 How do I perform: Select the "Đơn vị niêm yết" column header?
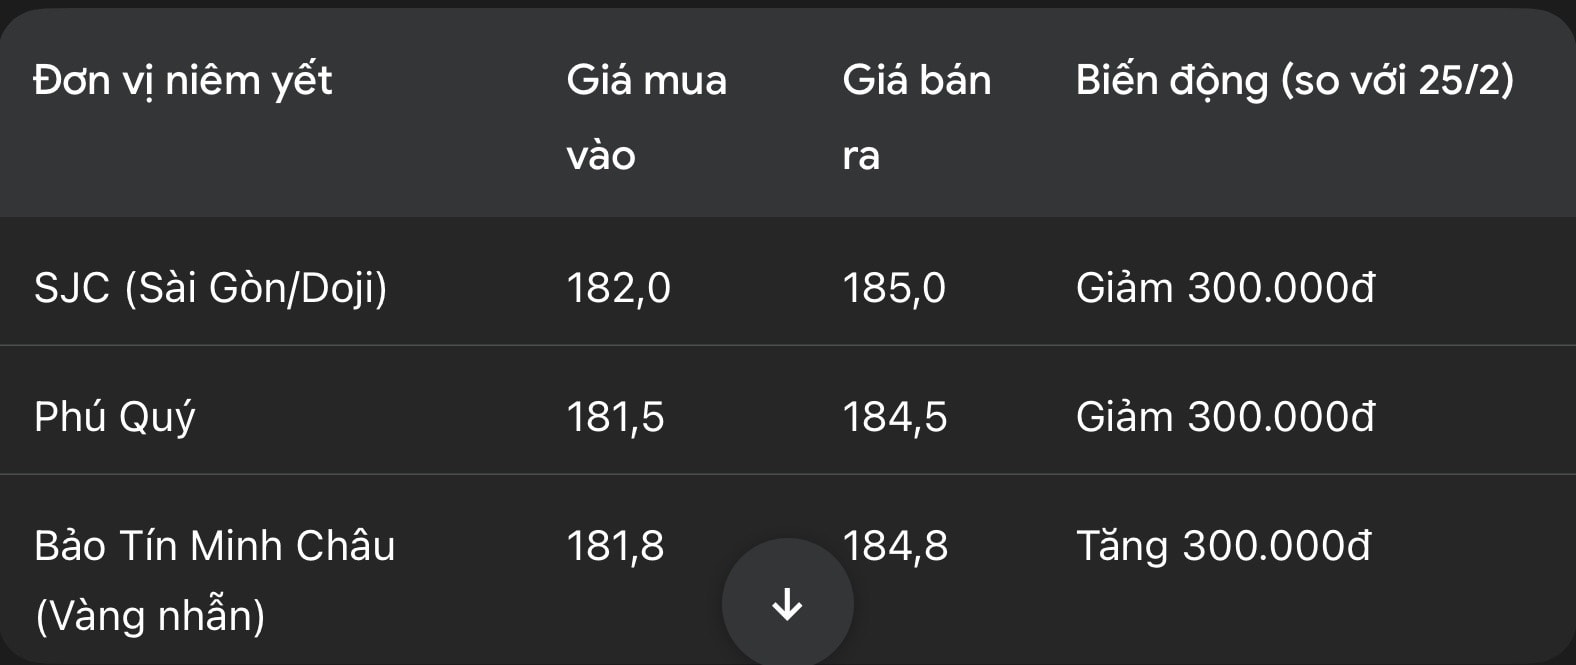[x=182, y=80]
